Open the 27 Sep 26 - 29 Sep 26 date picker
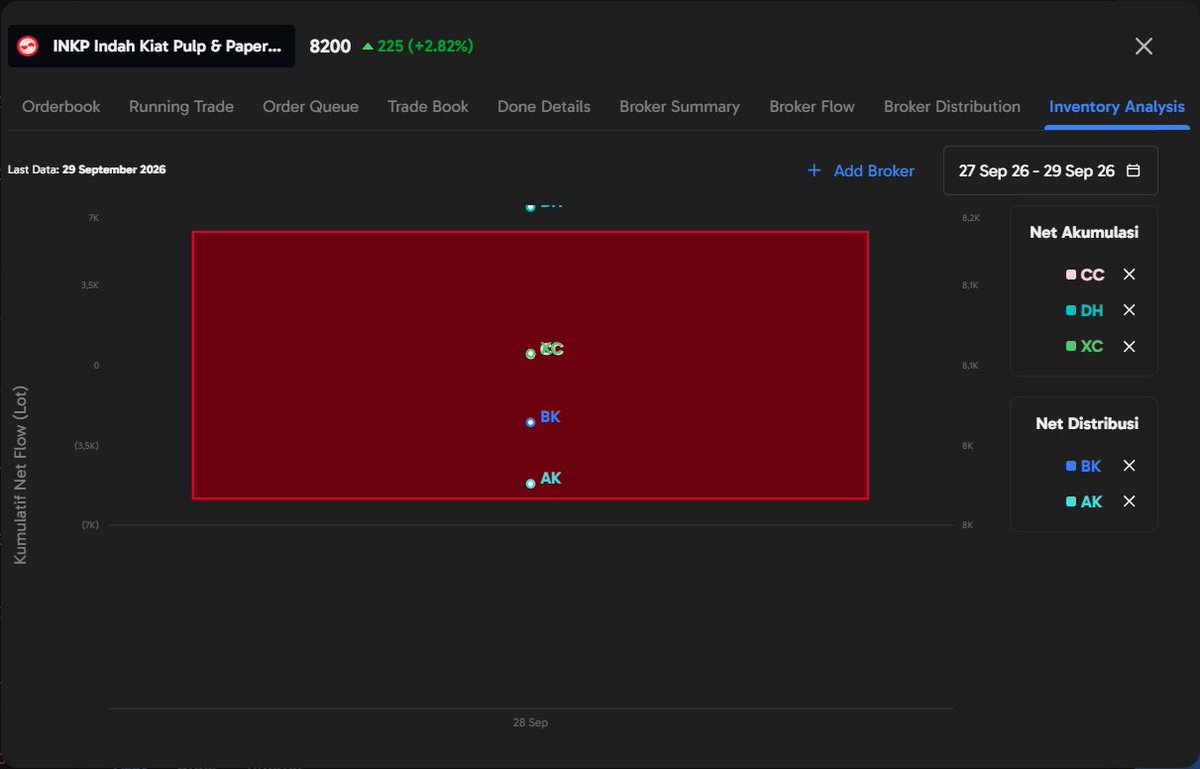 pos(1050,171)
